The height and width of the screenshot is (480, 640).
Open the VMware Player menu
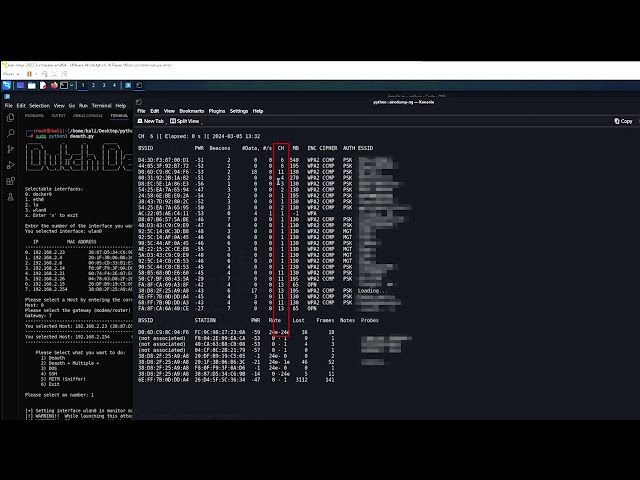(x=11, y=74)
